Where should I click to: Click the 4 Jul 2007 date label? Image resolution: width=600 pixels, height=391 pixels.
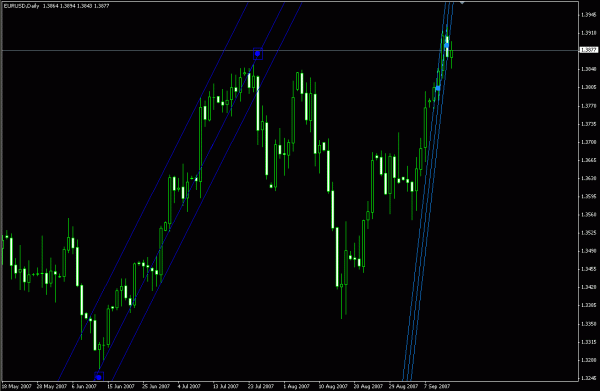coord(189,386)
